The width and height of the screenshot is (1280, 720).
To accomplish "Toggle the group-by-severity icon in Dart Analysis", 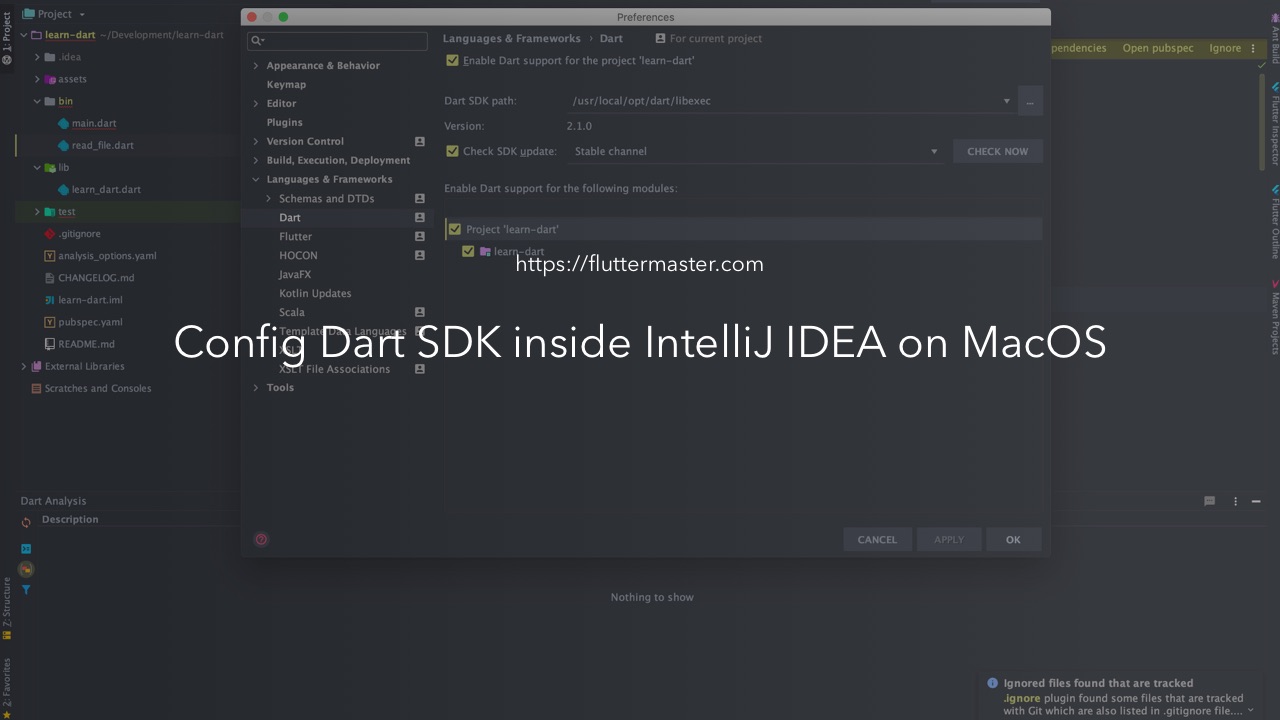I will (x=26, y=569).
